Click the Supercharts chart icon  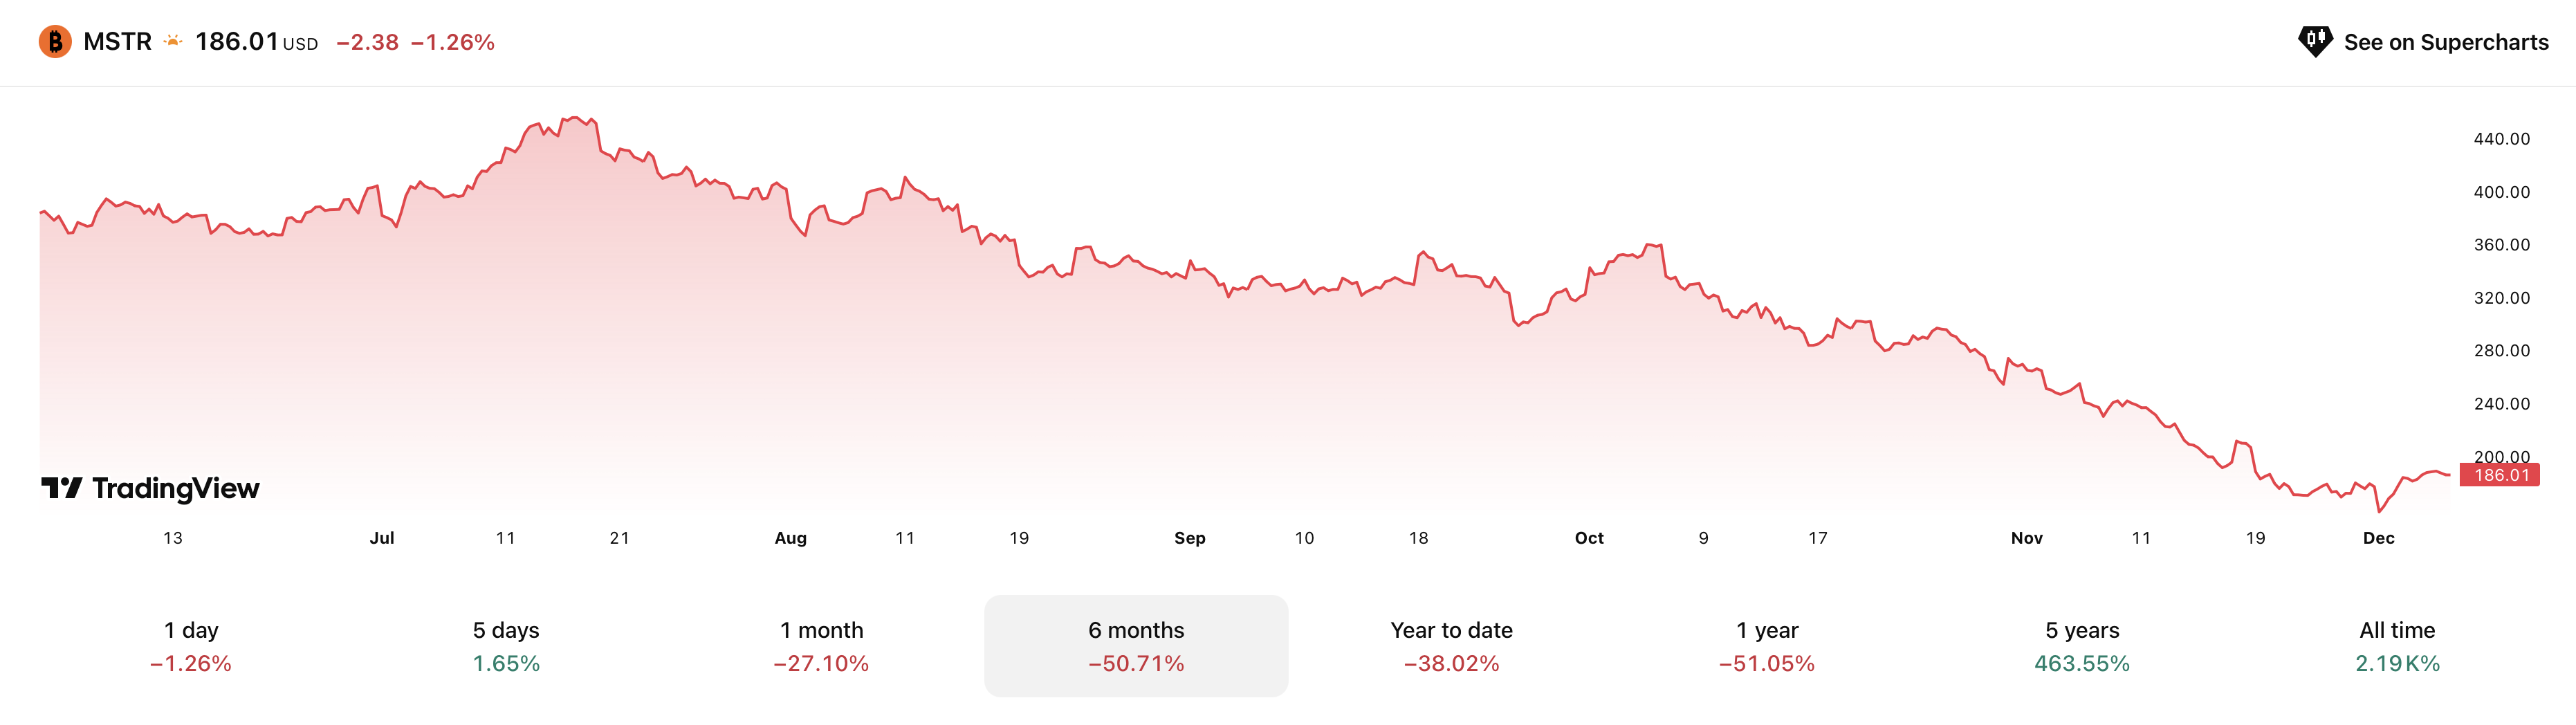pos(2314,42)
